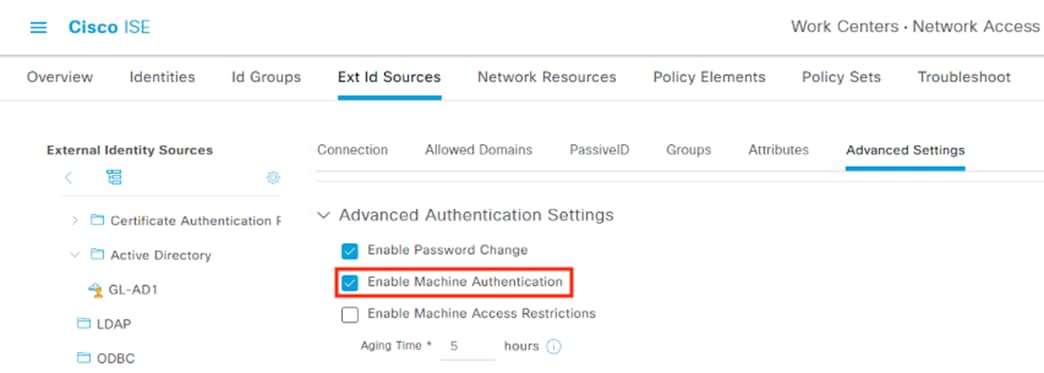The image size is (1044, 373).
Task: Open the Troubleshoot tab
Action: pyautogui.click(x=964, y=77)
